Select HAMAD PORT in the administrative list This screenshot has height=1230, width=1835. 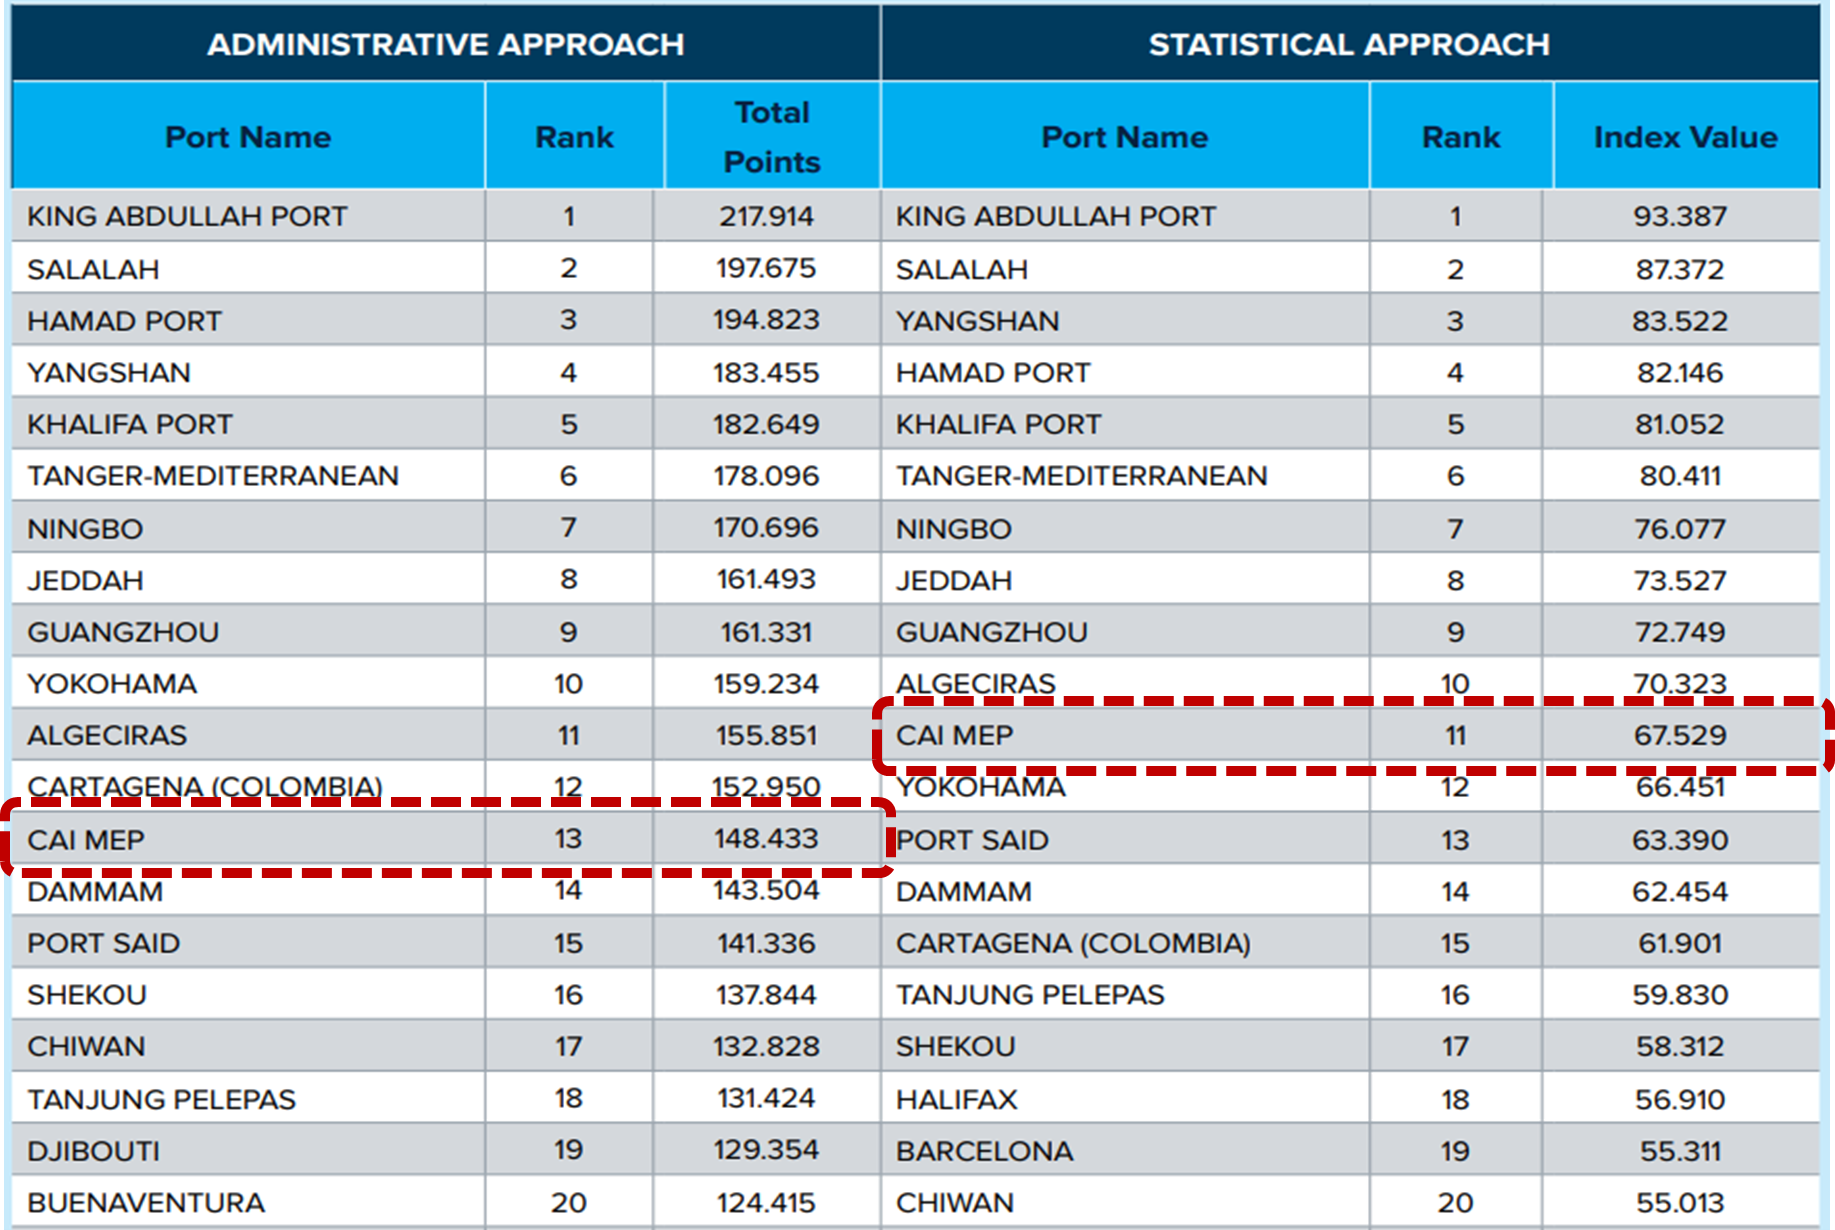point(124,321)
